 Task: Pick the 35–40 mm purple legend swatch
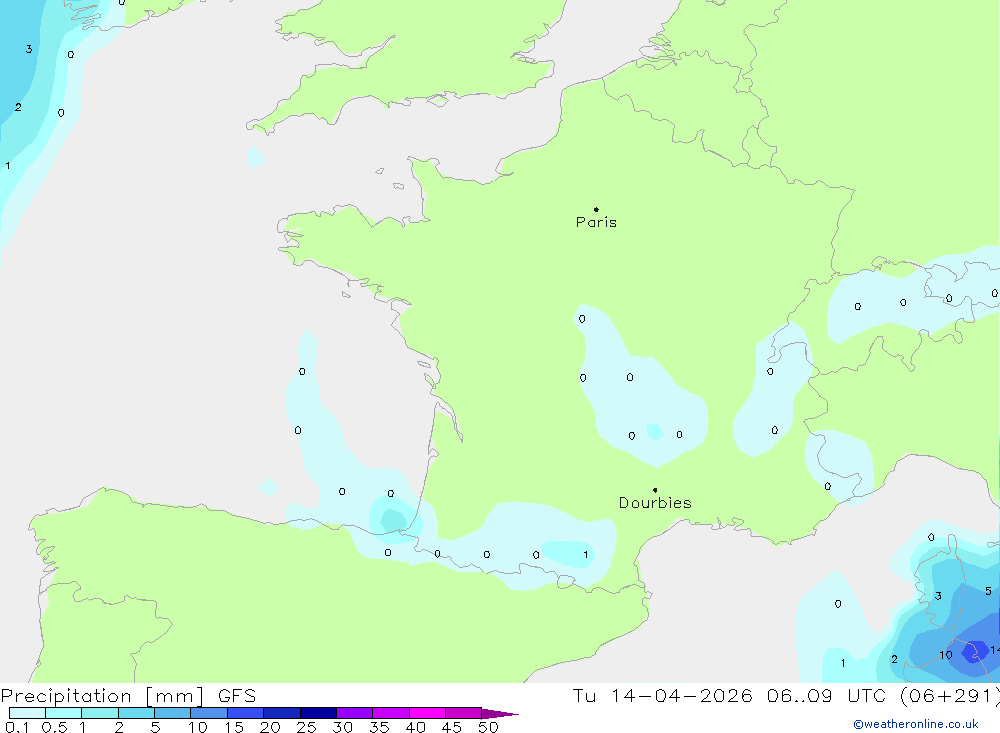[x=391, y=713]
